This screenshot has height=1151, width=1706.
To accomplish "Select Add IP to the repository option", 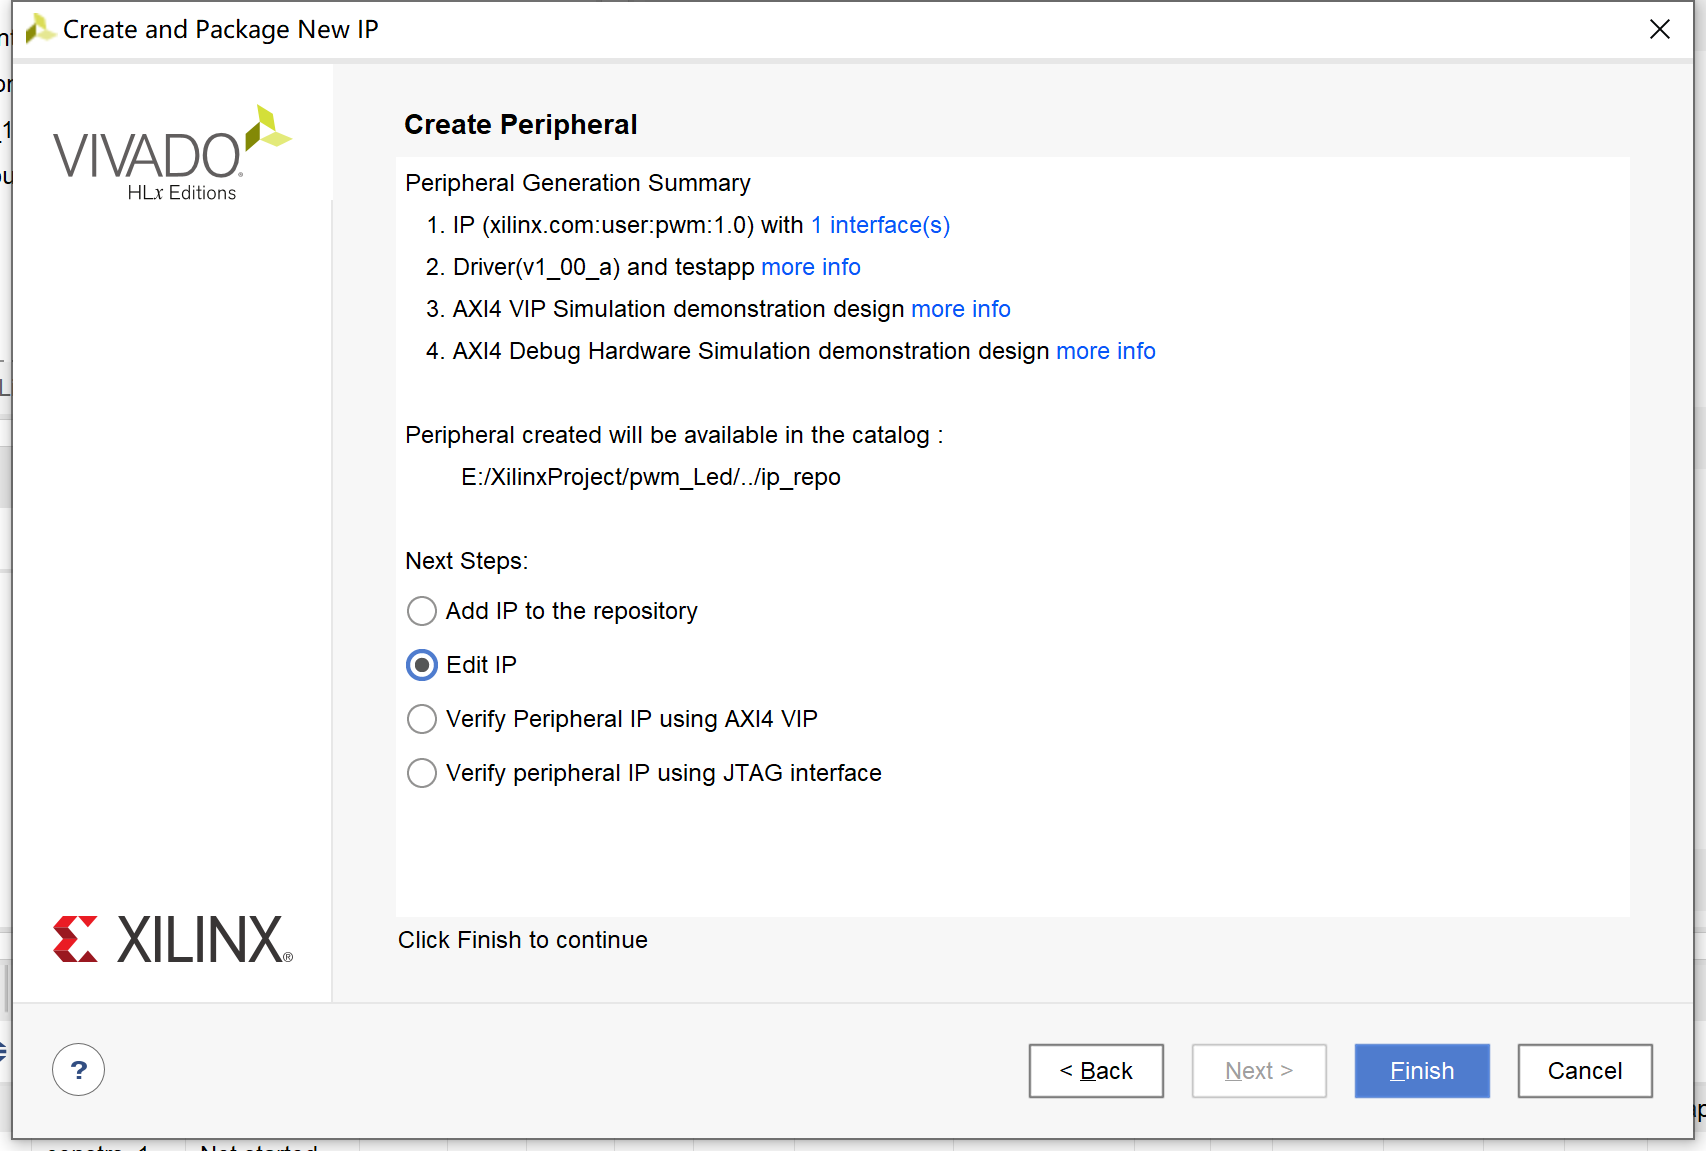I will (422, 611).
